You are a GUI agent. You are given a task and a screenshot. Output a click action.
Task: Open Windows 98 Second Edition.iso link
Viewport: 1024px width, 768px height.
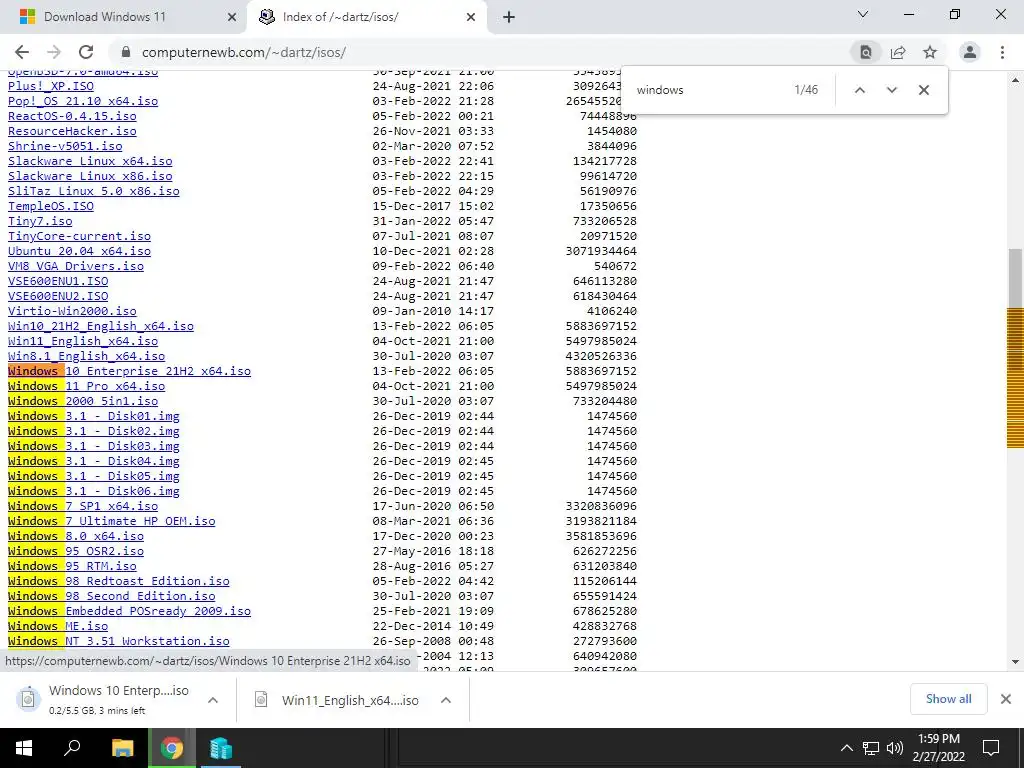tap(112, 596)
